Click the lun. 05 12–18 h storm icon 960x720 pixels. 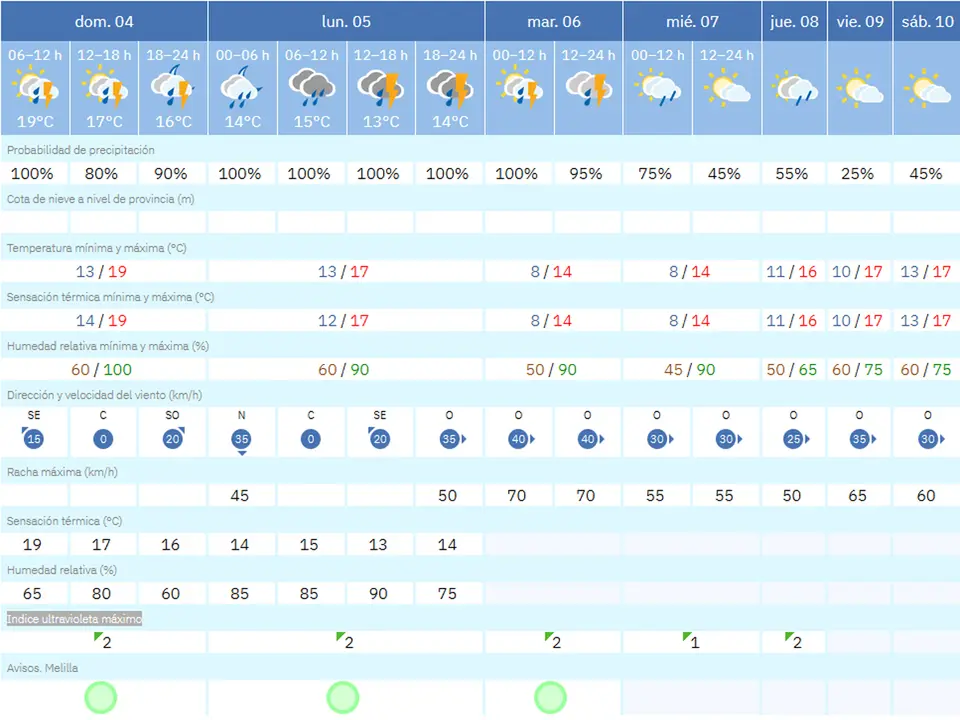[x=381, y=89]
